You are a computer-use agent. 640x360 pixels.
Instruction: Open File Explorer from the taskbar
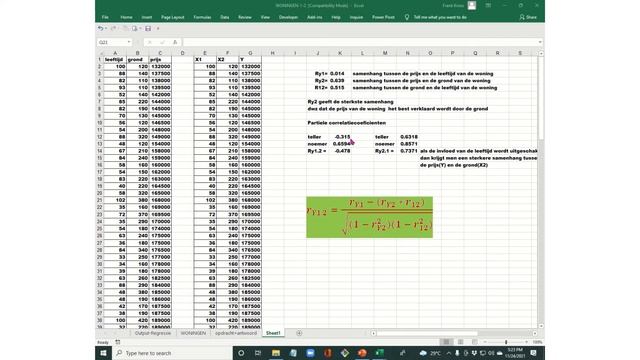pos(276,353)
